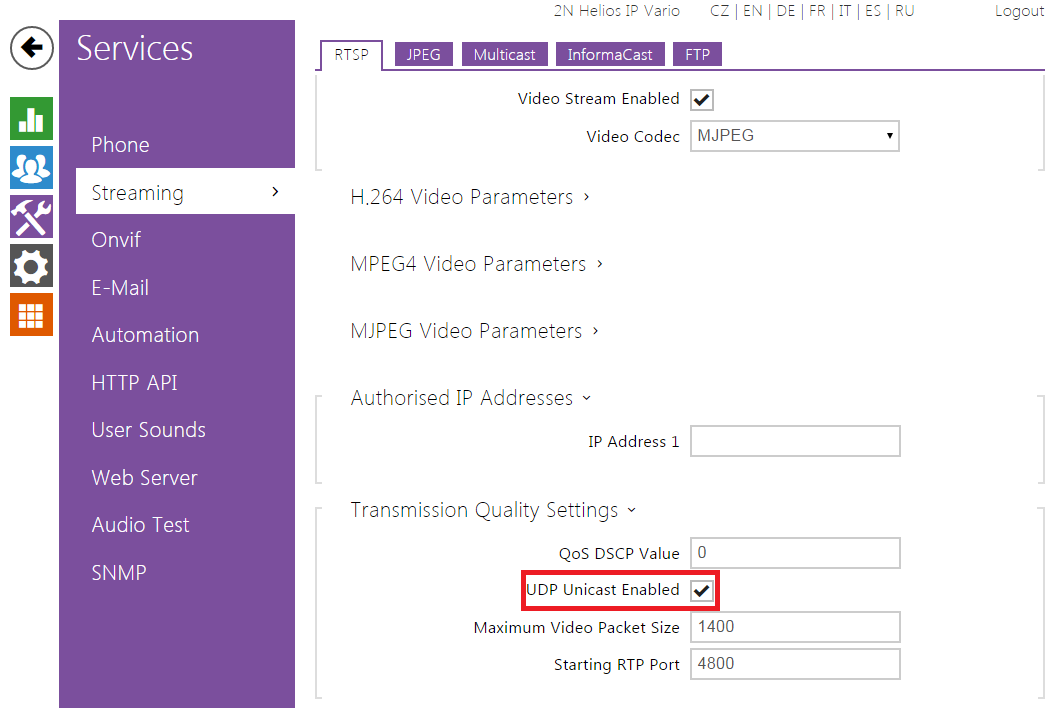The image size is (1057, 708).
Task: Open the System gear icon
Action: pos(32,266)
